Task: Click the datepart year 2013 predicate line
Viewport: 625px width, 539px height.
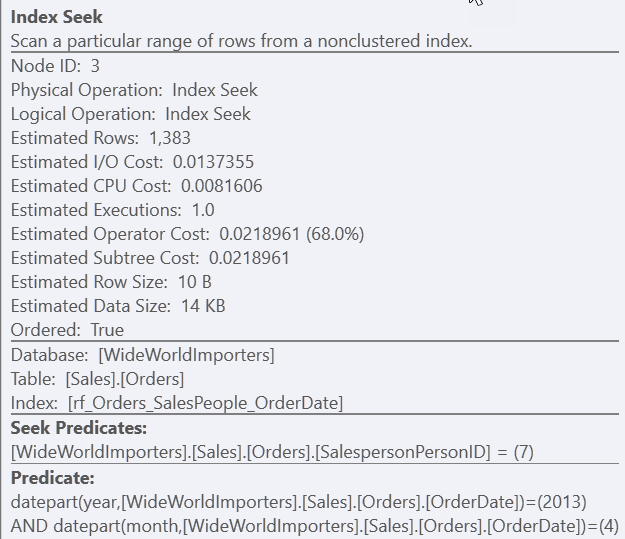Action: [x=298, y=500]
